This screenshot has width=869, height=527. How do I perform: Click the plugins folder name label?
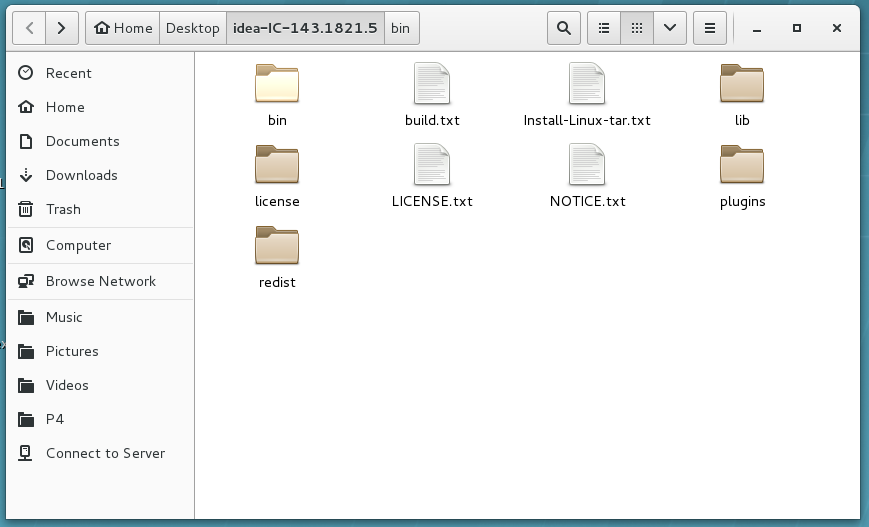(743, 202)
